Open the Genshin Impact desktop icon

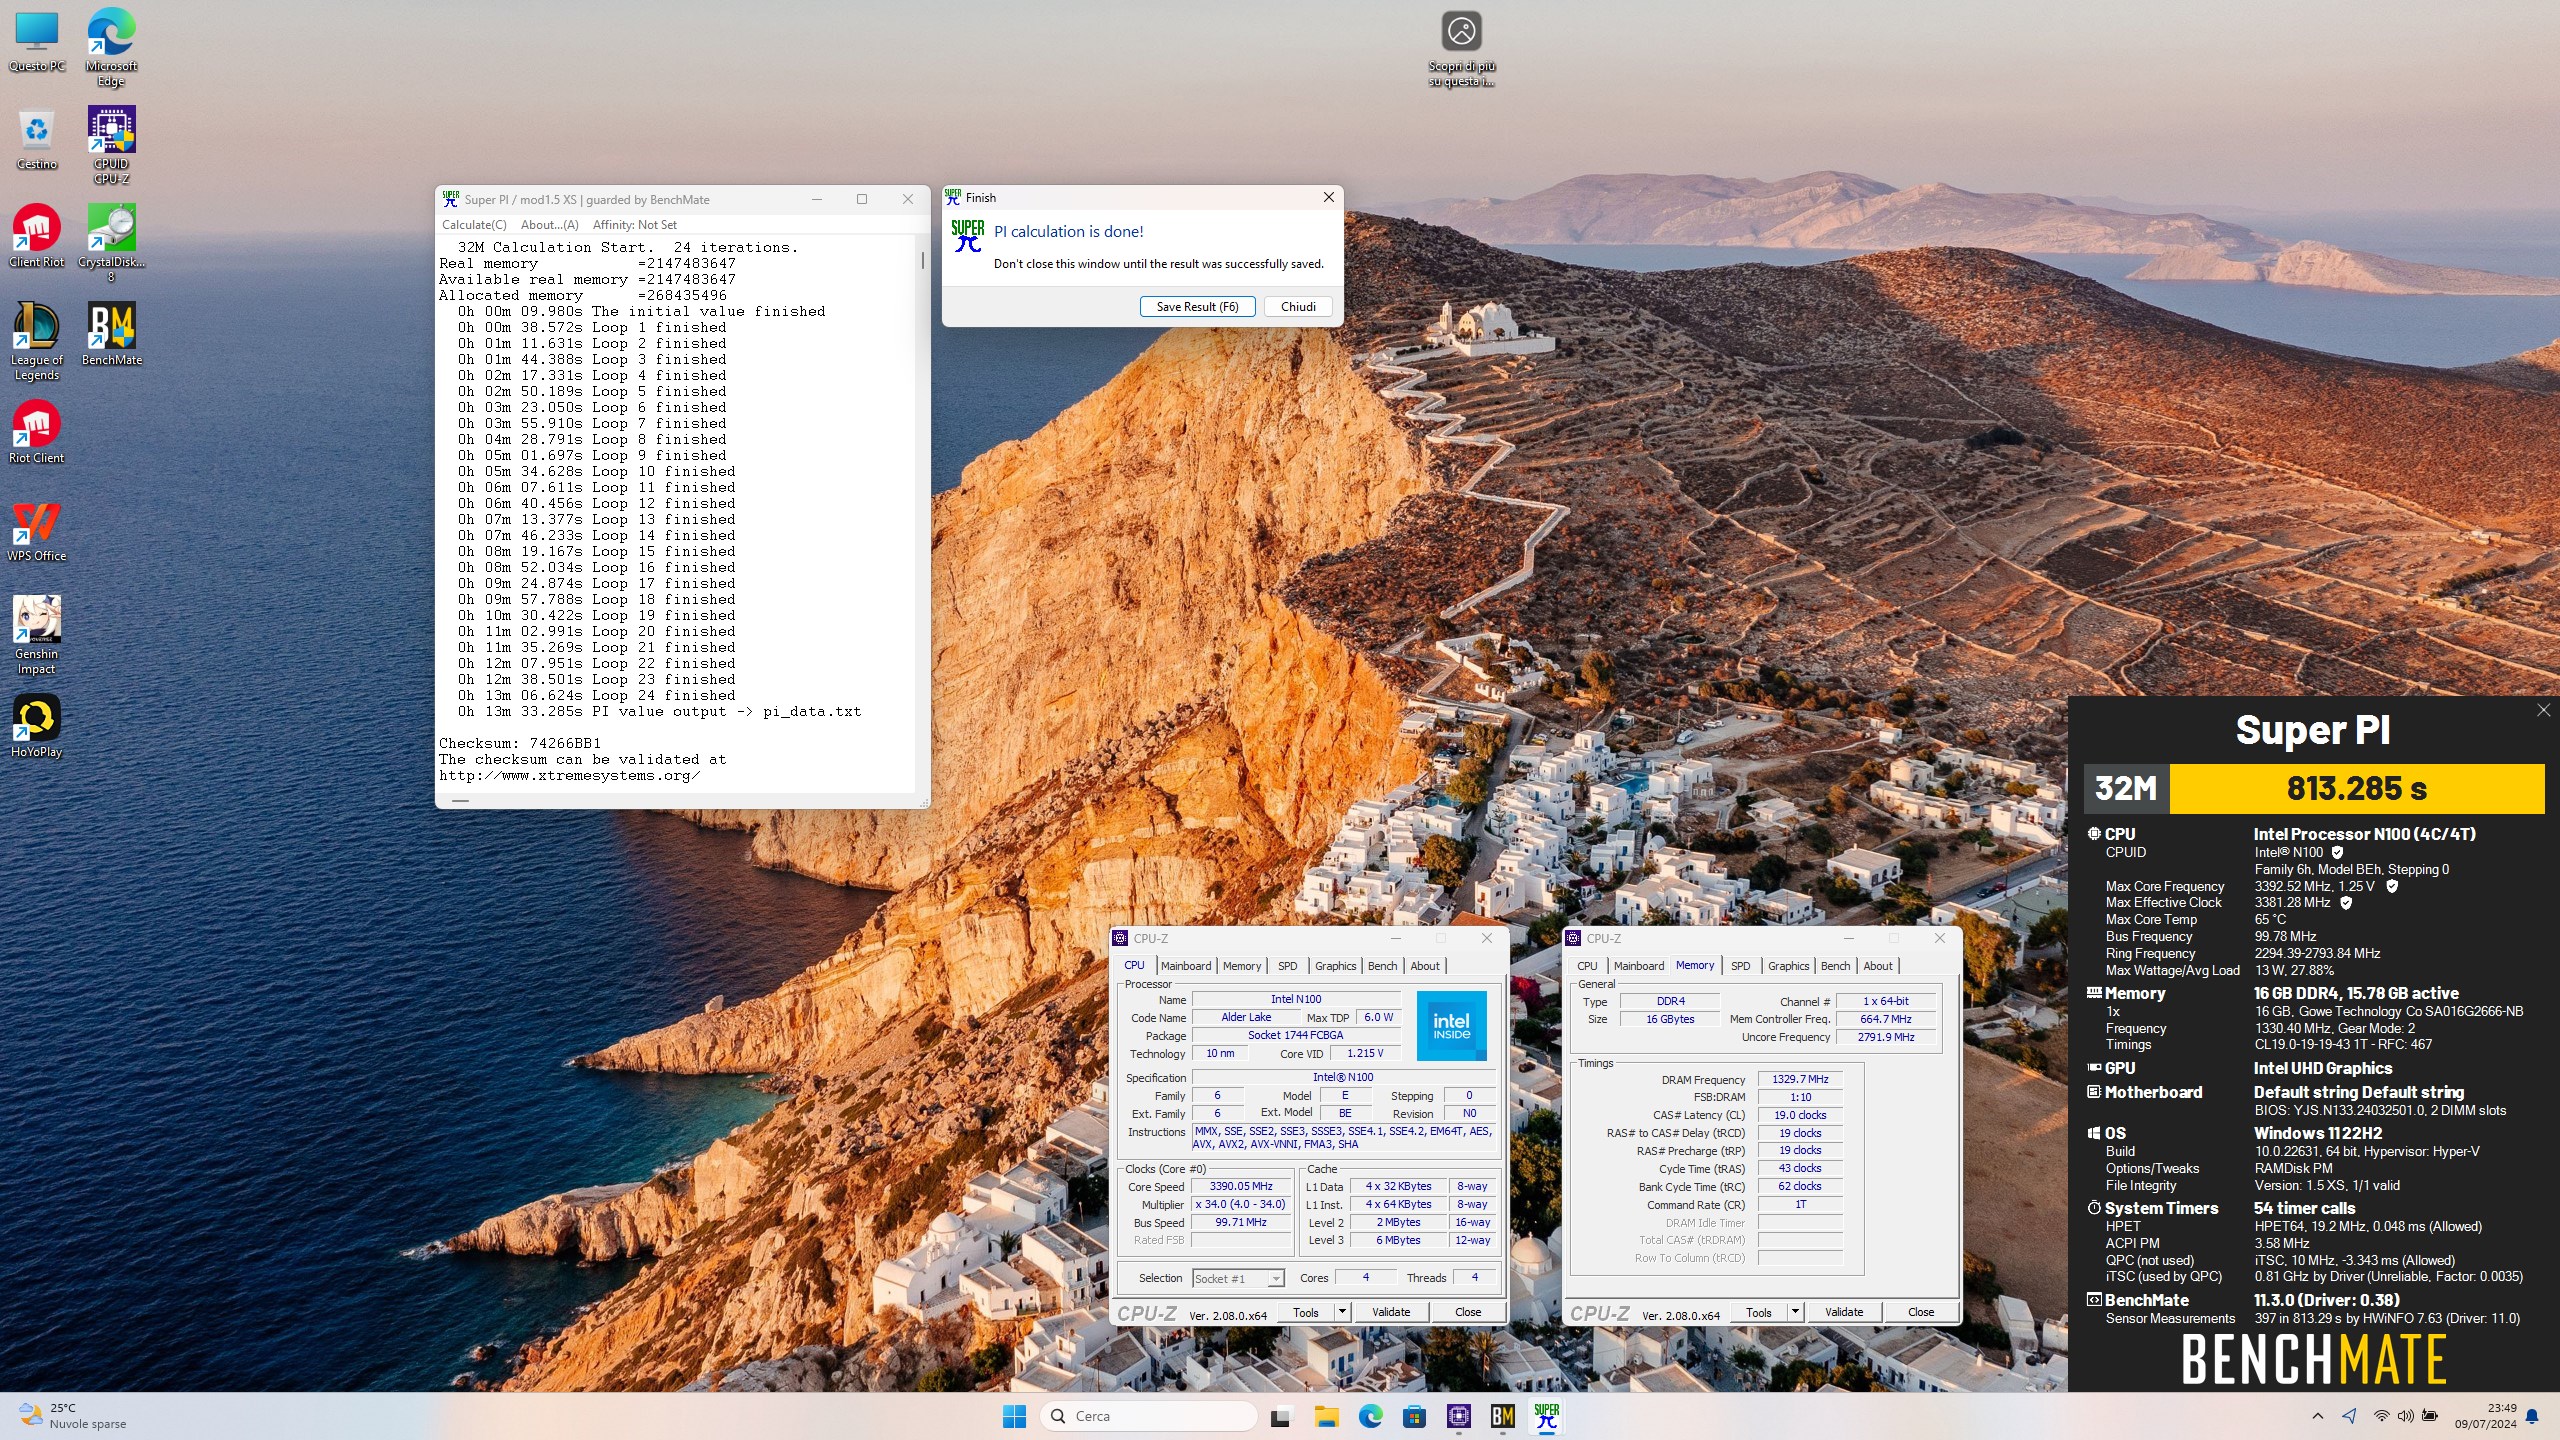37,635
